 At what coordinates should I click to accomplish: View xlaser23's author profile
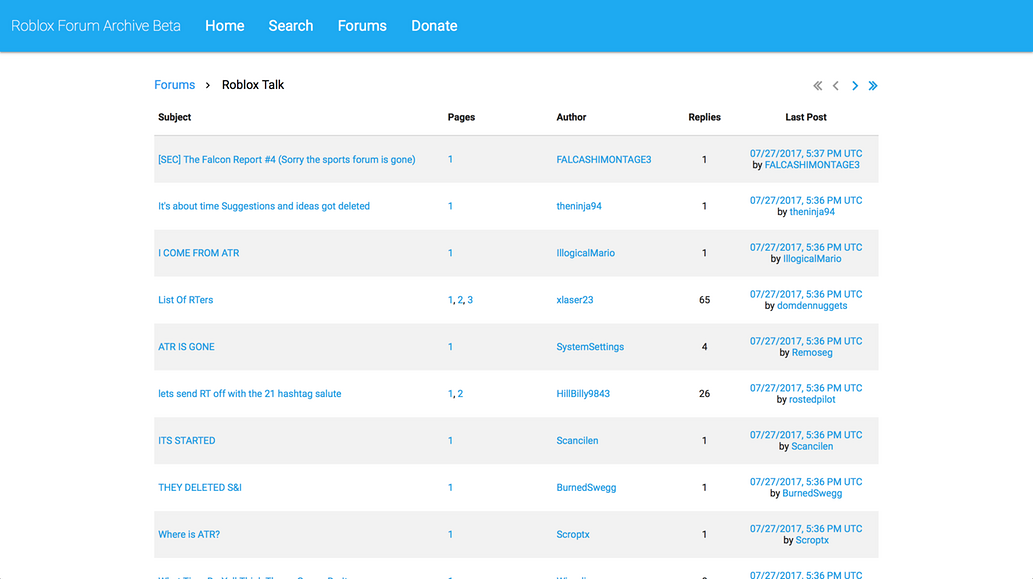click(x=575, y=299)
